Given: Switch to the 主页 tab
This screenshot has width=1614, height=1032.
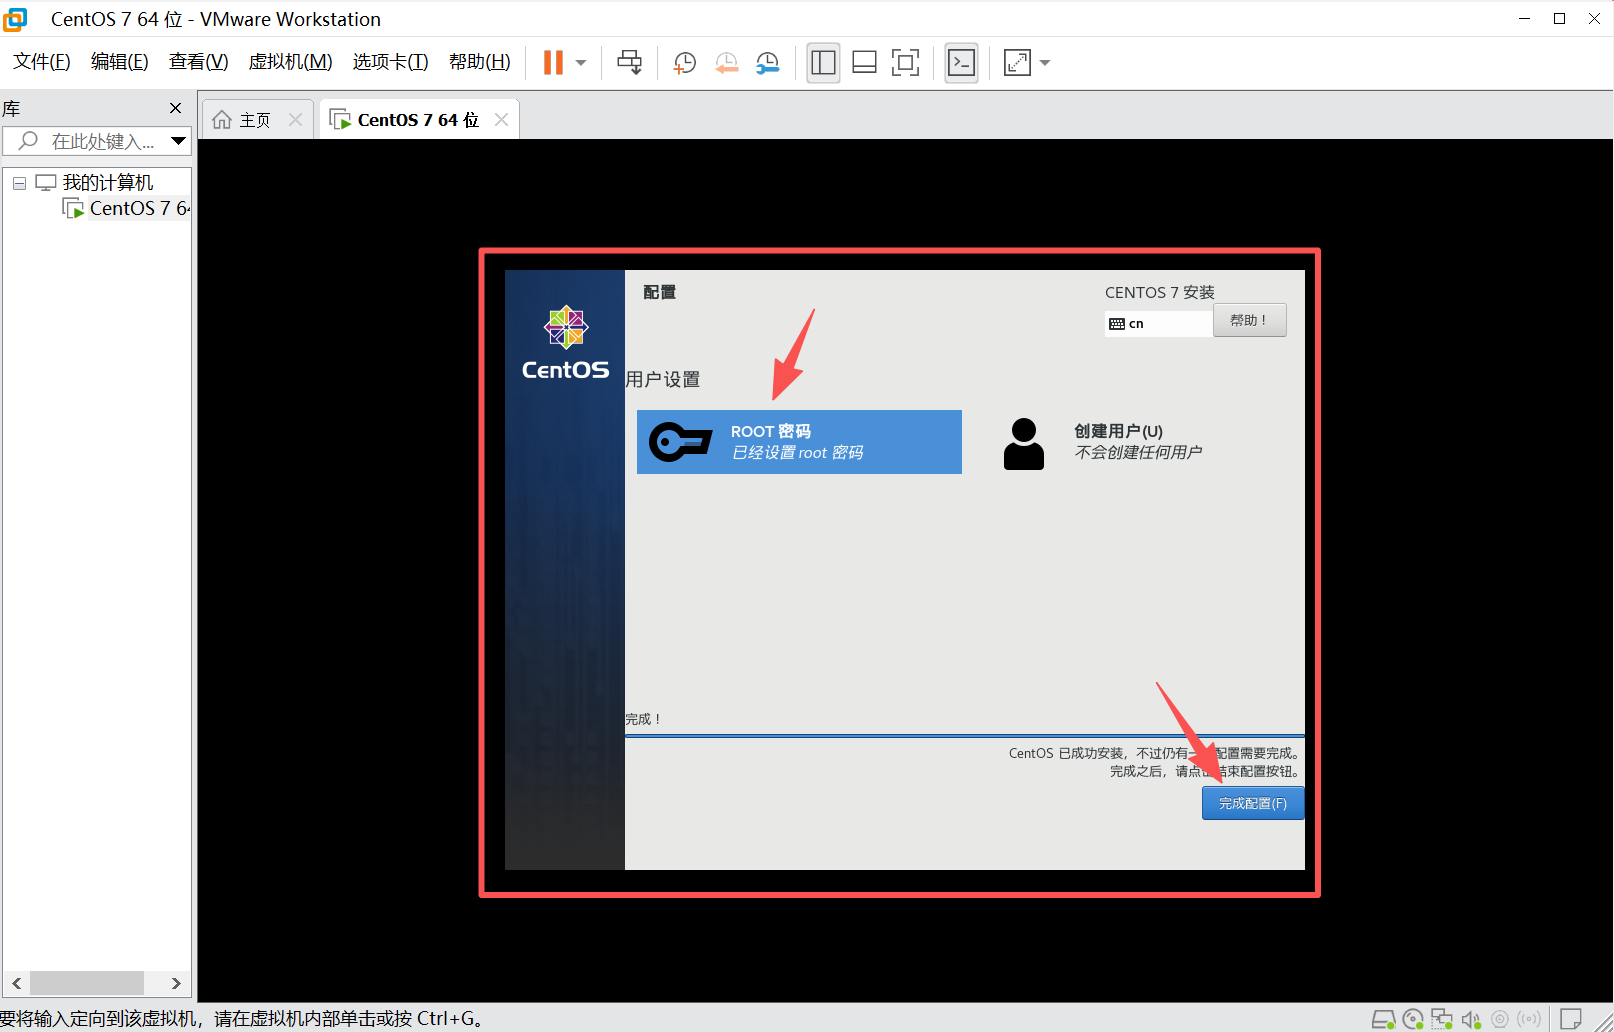Looking at the screenshot, I should pos(244,120).
